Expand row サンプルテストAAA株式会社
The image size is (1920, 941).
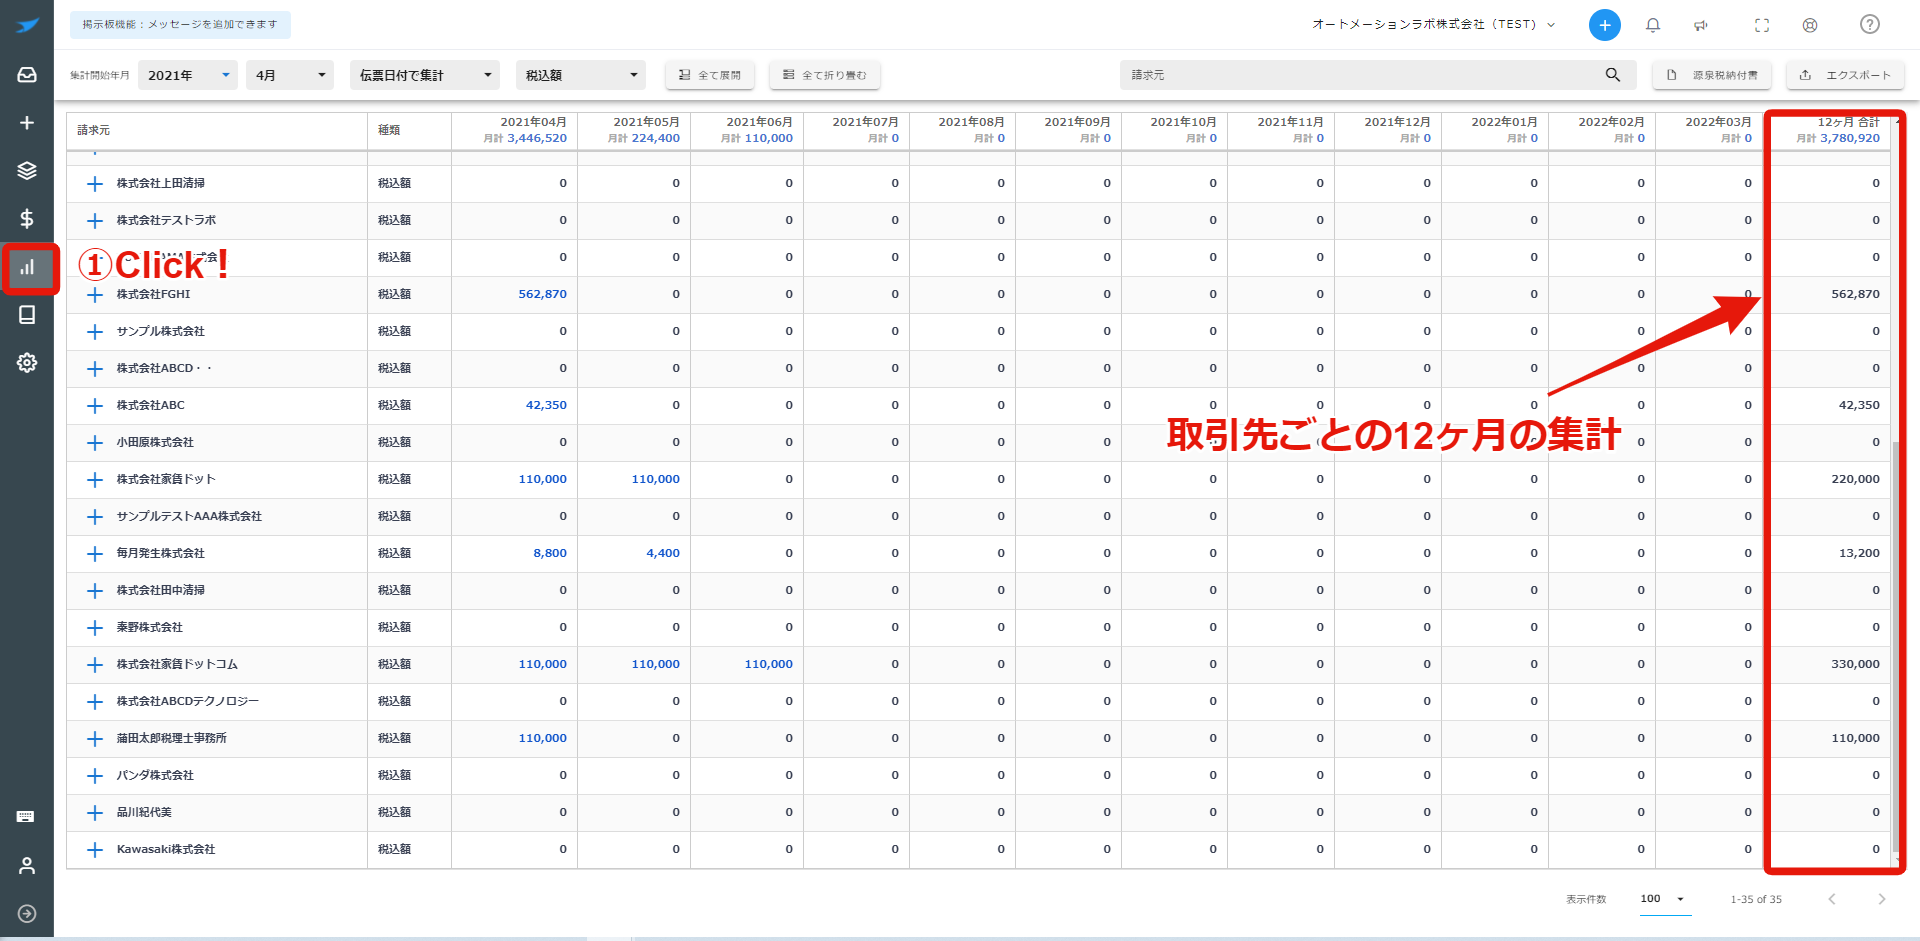click(95, 517)
